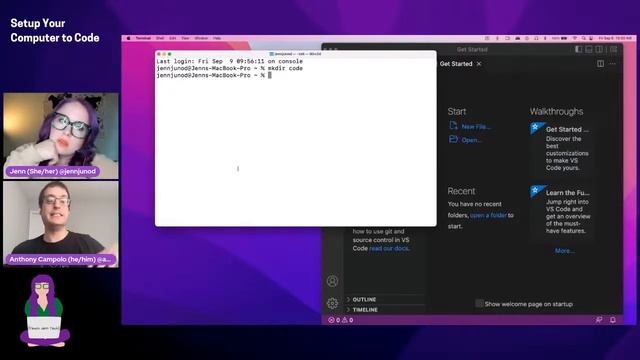The width and height of the screenshot is (640, 360).
Task: Open the Apple menu
Action: pos(129,38)
